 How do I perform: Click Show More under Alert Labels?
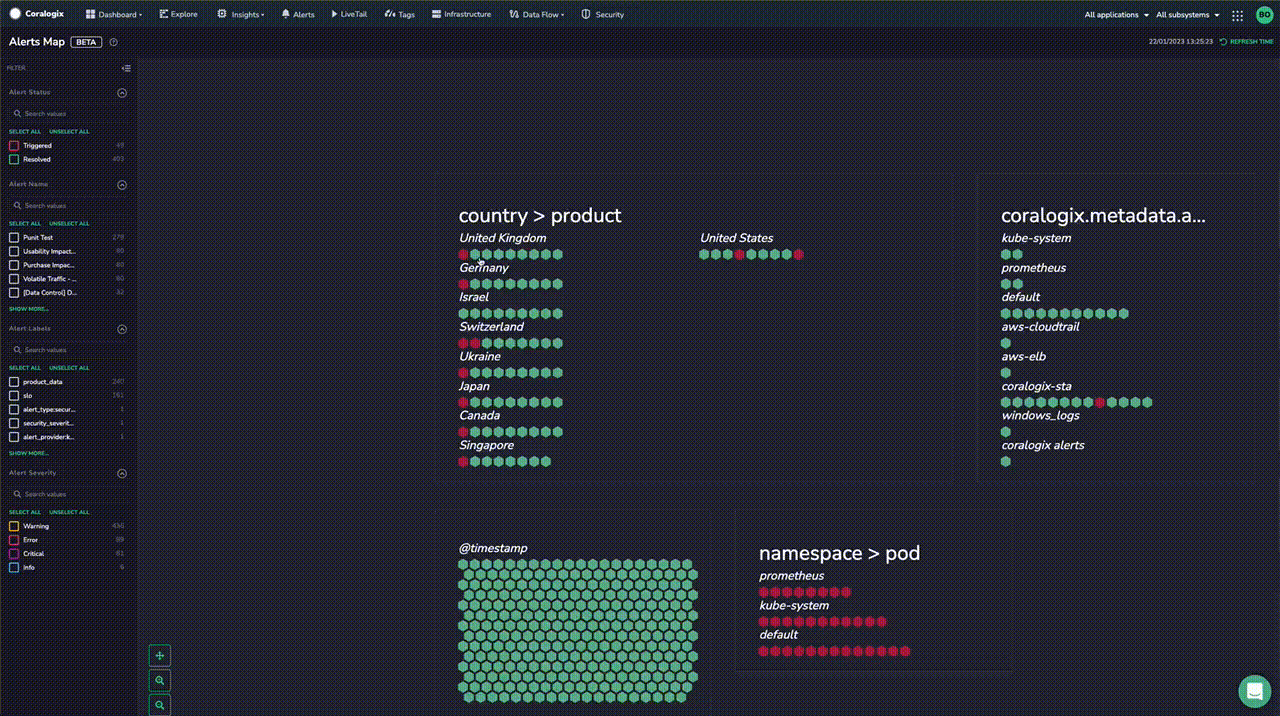point(29,453)
